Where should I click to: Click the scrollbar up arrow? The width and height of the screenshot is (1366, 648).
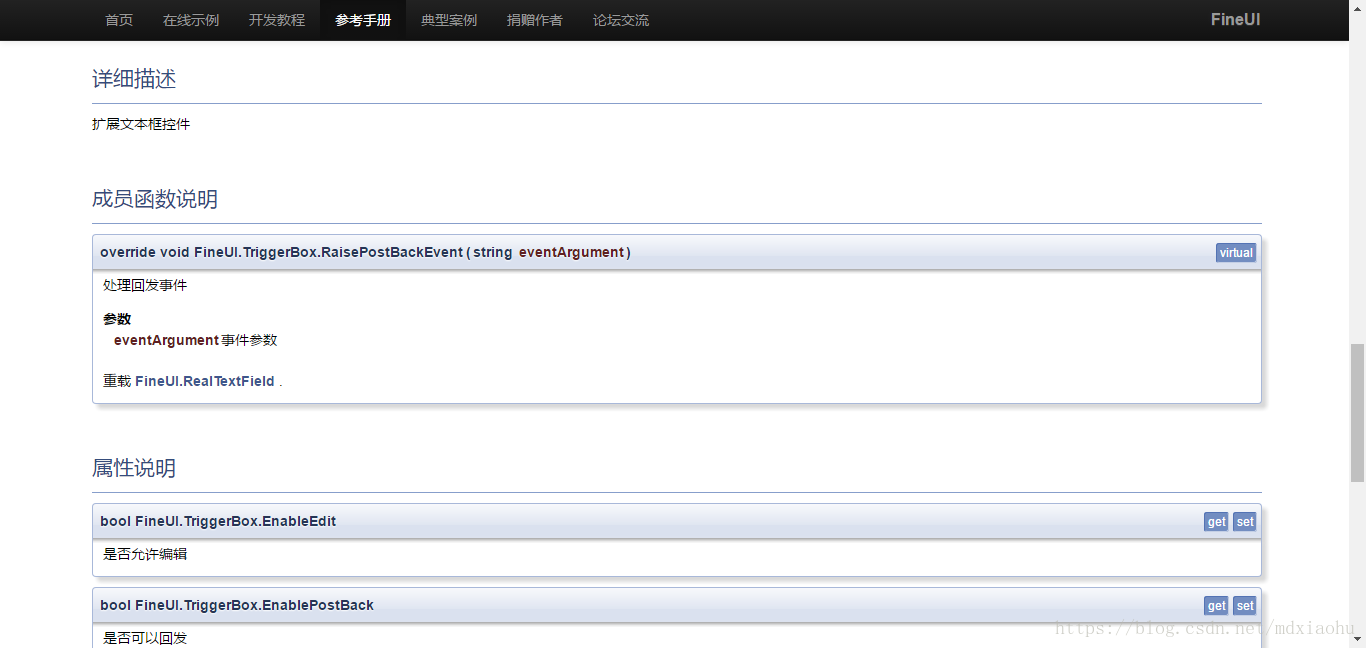(1357, 8)
